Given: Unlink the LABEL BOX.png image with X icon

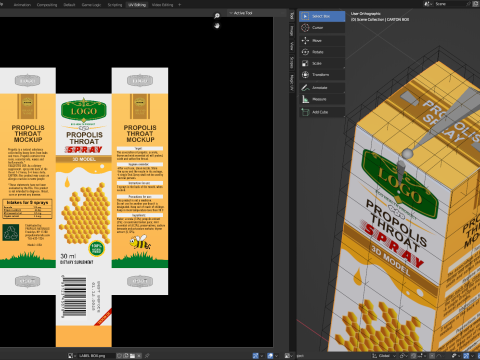Looking at the screenshot, I should [139, 356].
